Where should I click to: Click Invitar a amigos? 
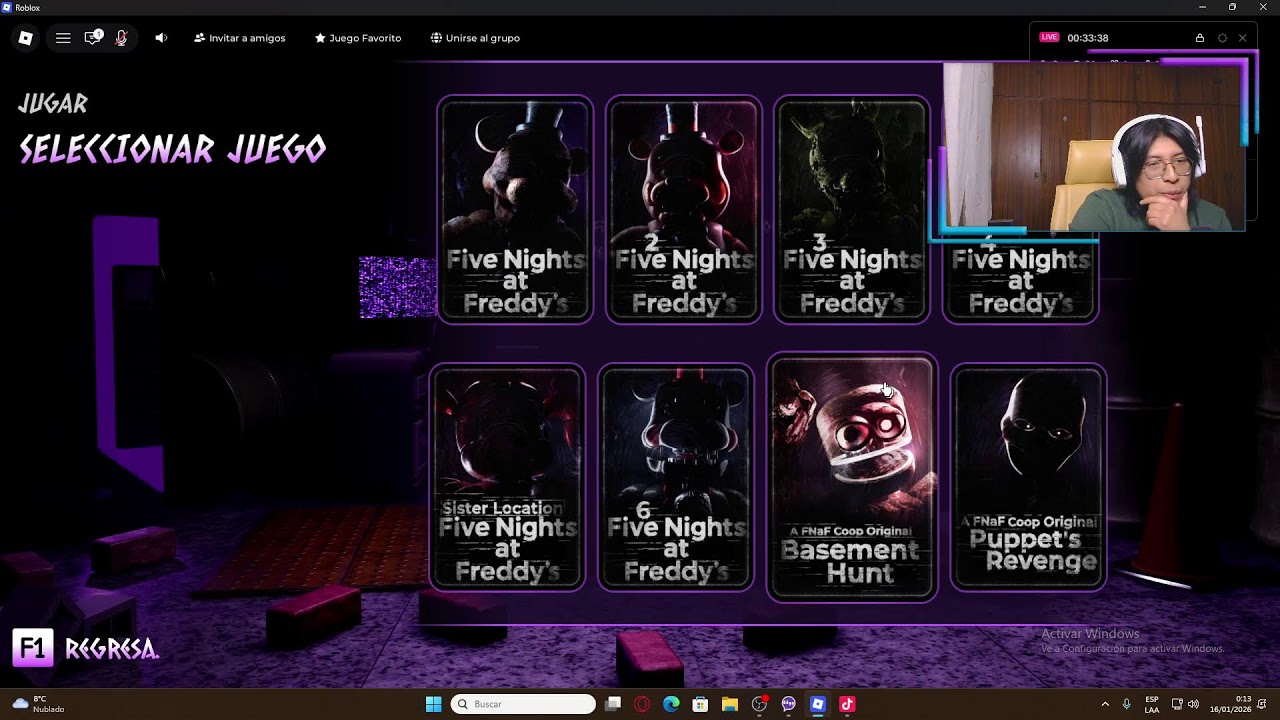click(240, 38)
